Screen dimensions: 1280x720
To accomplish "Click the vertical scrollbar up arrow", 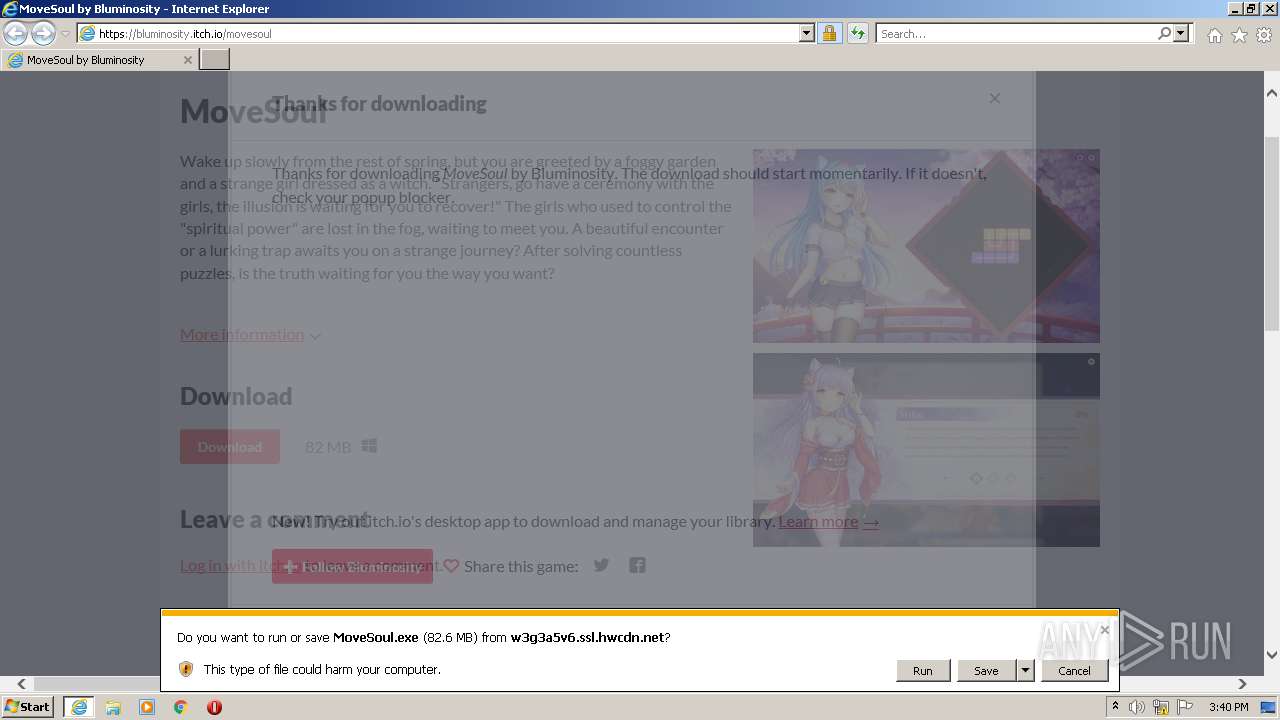I will coord(1271,93).
